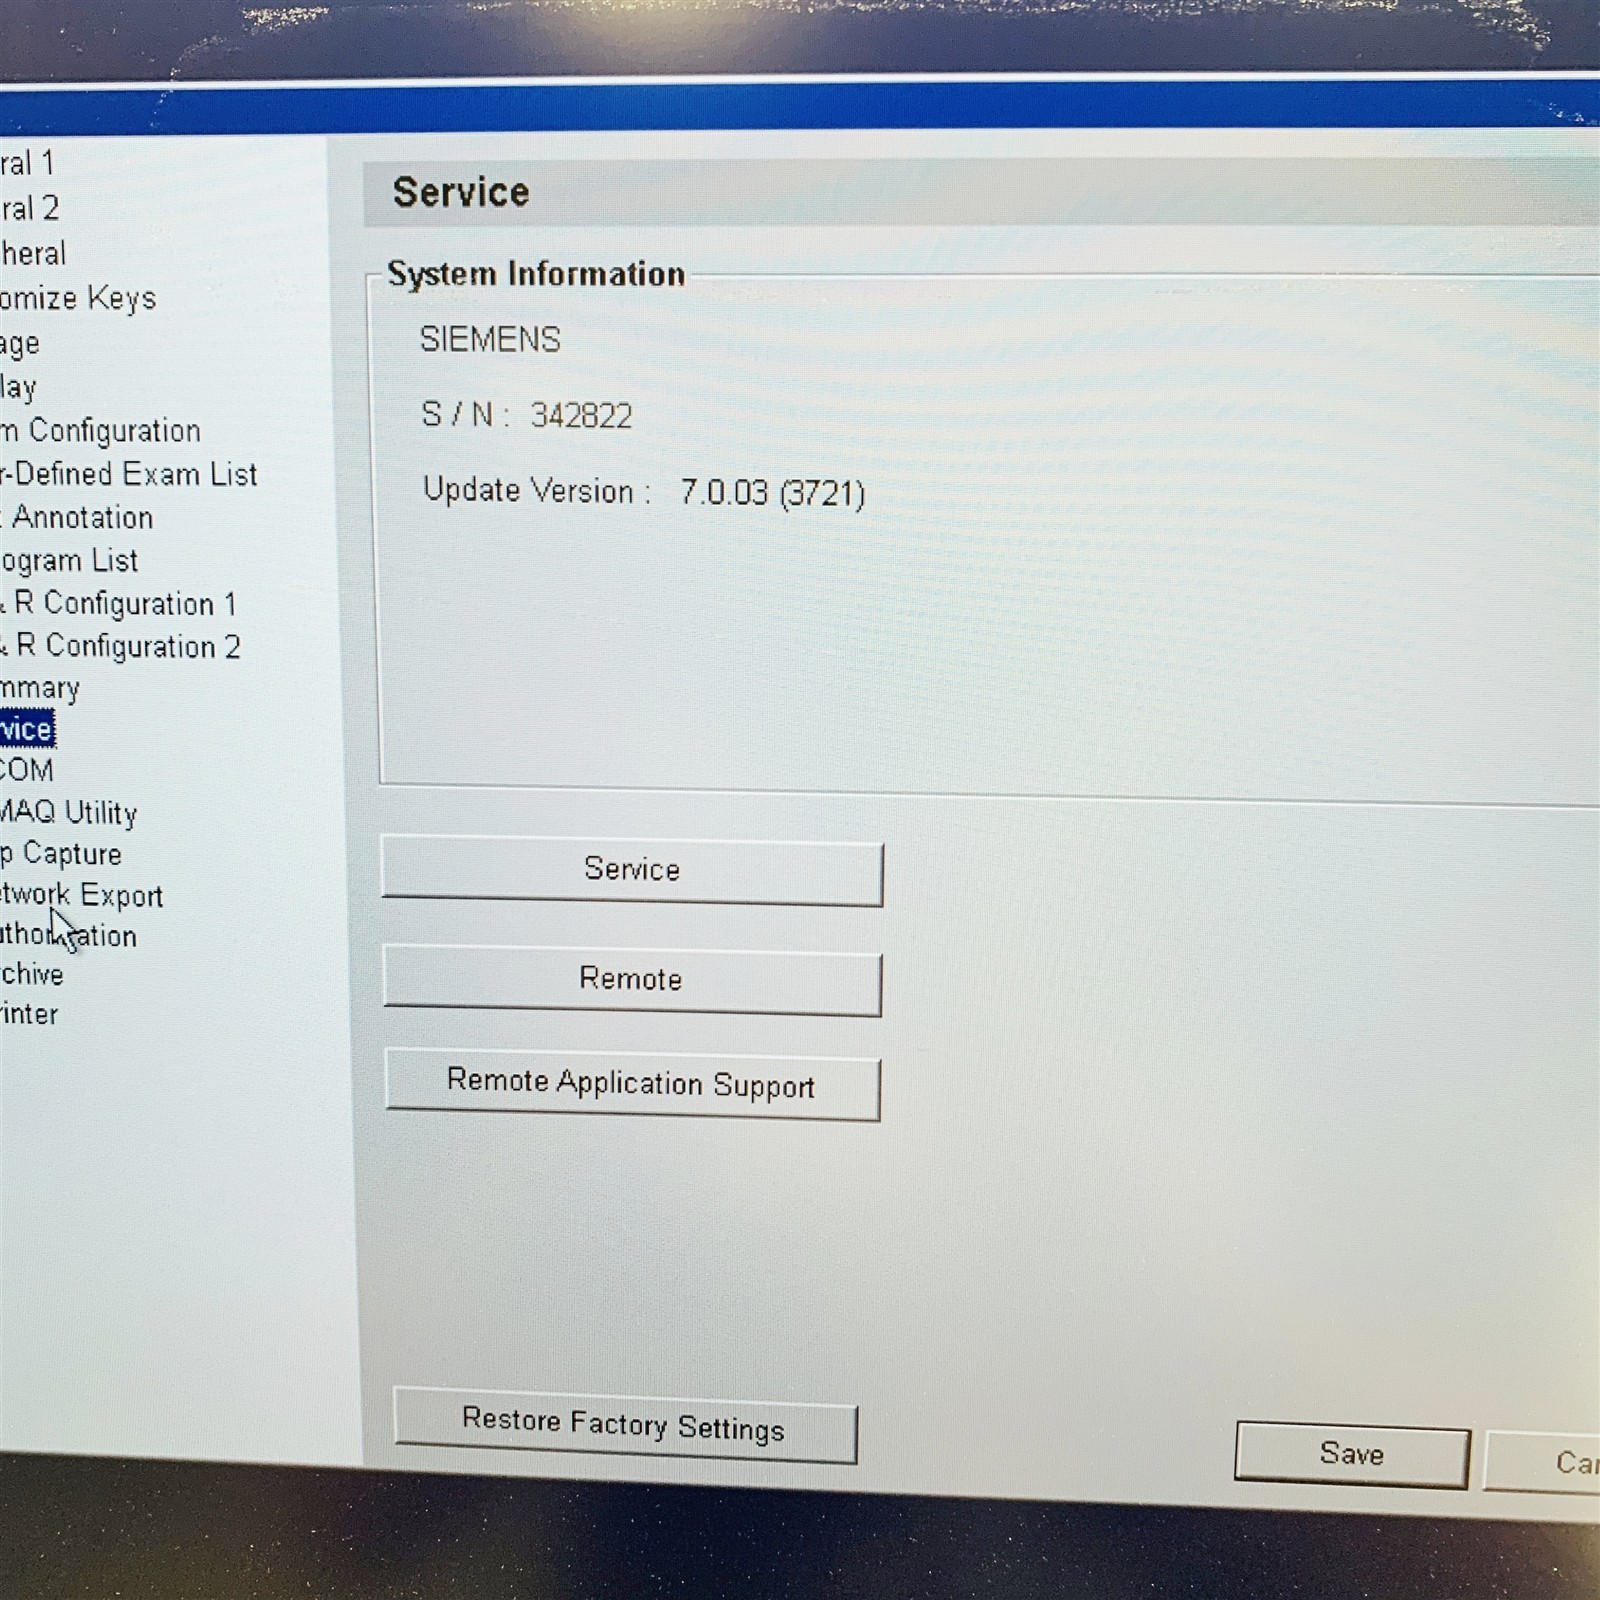Viewport: 1600px width, 1600px height.
Task: Open M & R Configuration 2
Action: coord(120,647)
